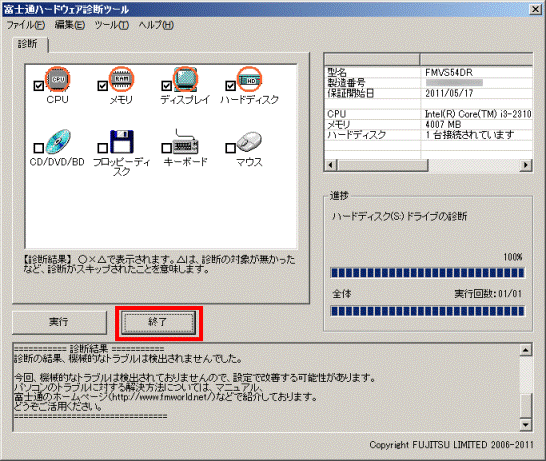Click the CPU diagnosis icon
This screenshot has height=461, width=546.
pyautogui.click(x=58, y=79)
